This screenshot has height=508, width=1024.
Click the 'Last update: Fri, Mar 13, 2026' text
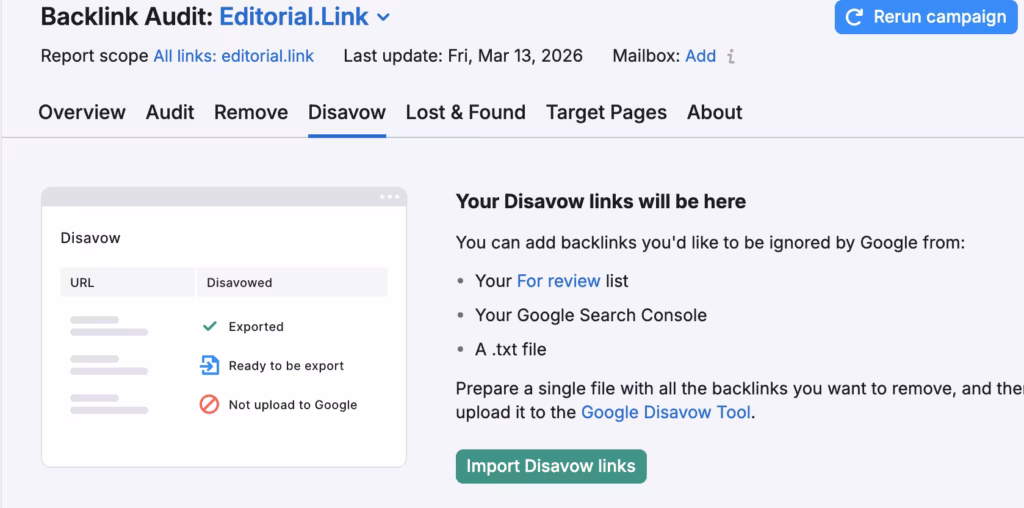tap(463, 56)
